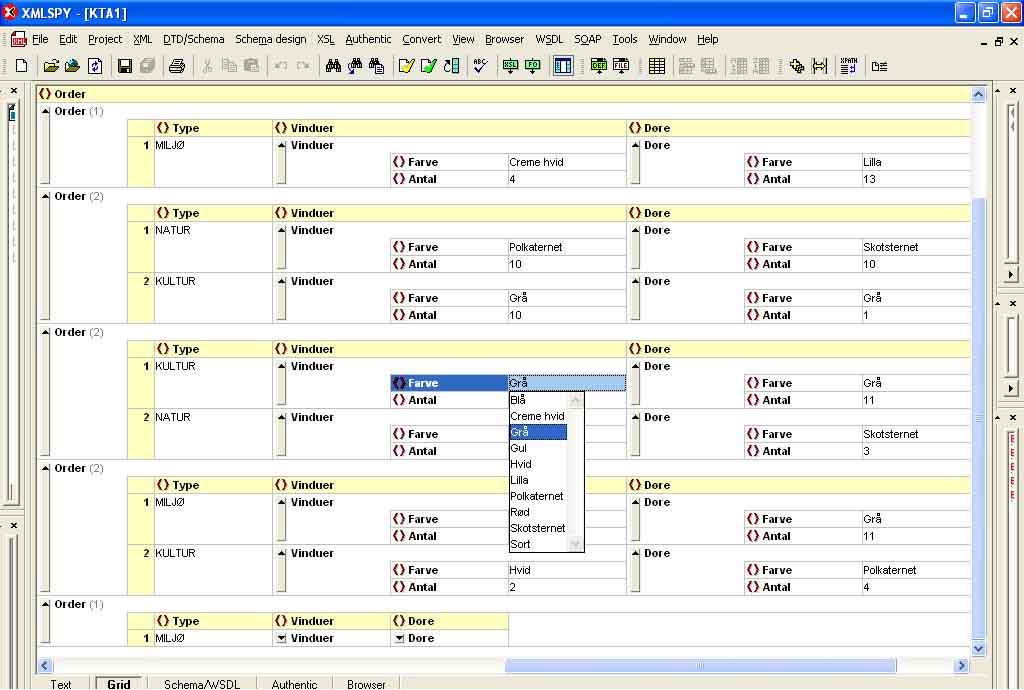
Task: Toggle the Enhanced Grid view toolbar button
Action: point(563,66)
